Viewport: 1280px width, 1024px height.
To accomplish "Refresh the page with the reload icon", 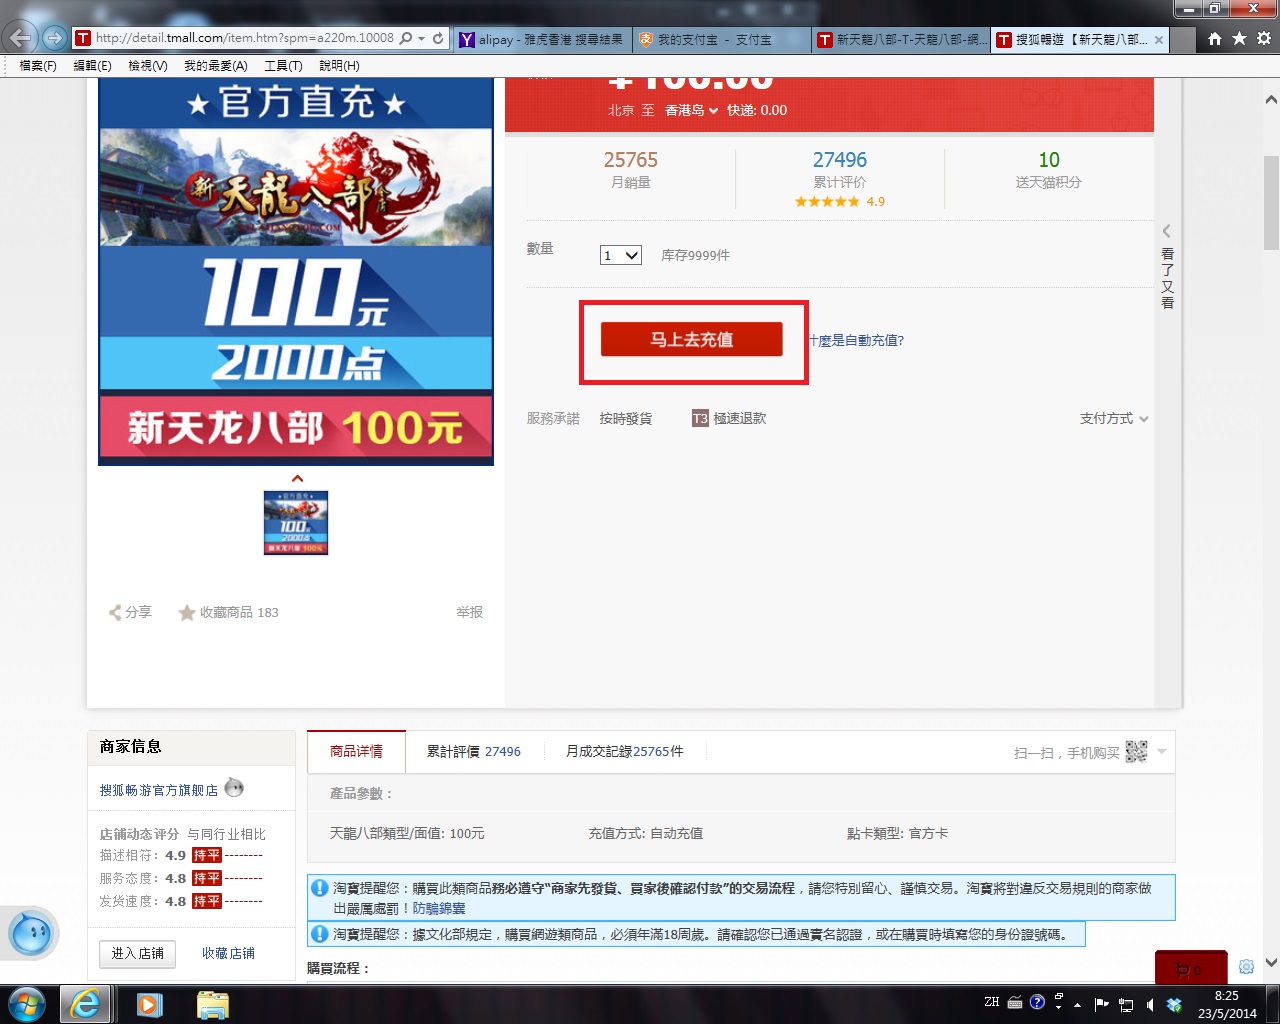I will [x=438, y=38].
